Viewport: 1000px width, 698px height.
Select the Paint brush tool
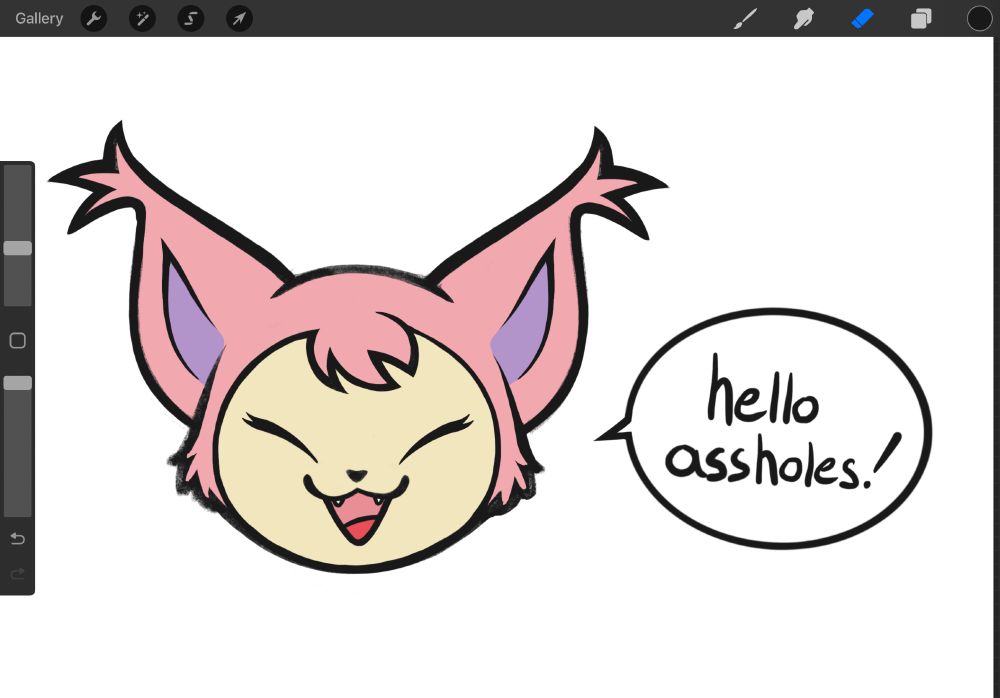tap(745, 19)
